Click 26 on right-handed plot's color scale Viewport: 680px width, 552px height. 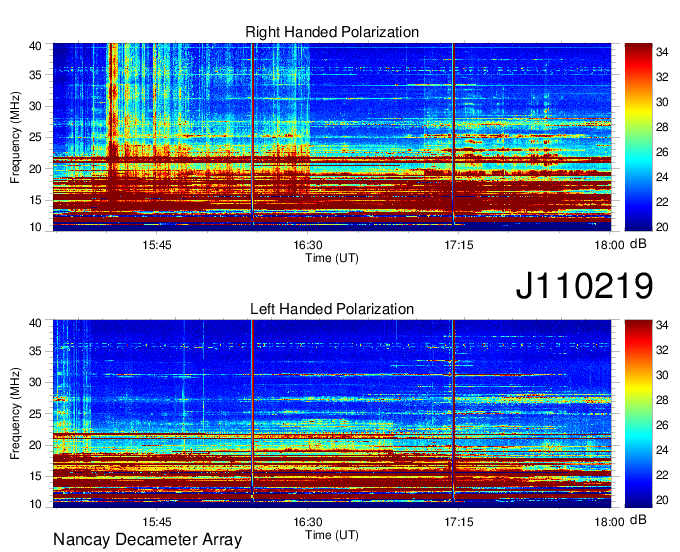pos(662,152)
